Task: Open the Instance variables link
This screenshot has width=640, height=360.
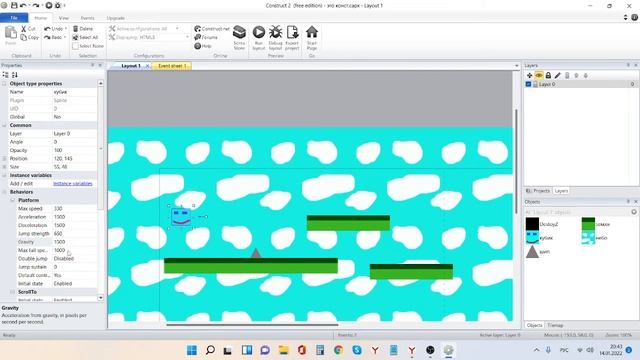Action: pyautogui.click(x=73, y=184)
